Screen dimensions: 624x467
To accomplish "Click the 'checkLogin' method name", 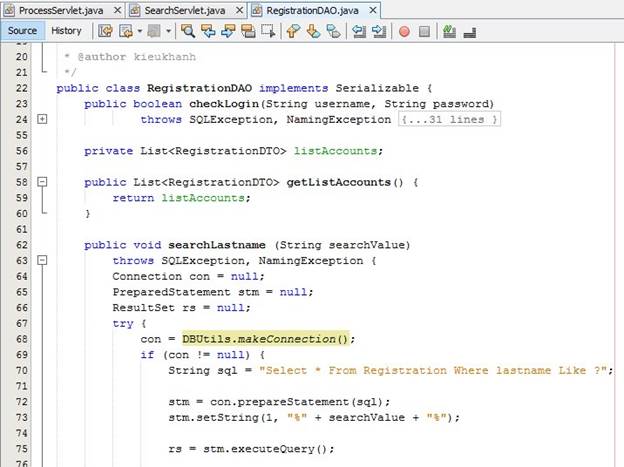I will pos(224,104).
